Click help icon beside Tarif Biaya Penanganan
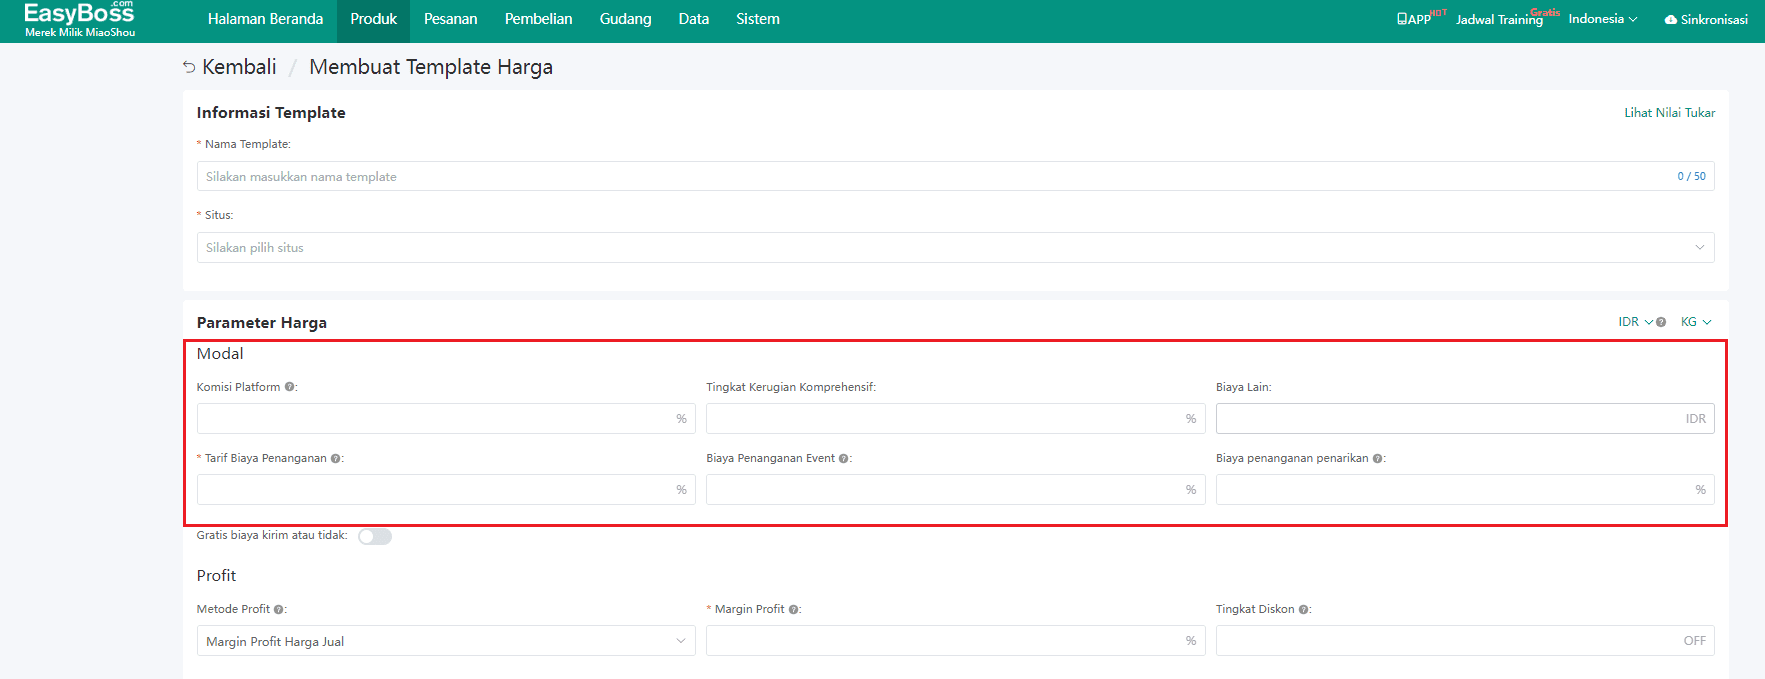This screenshot has height=679, width=1765. [x=336, y=459]
